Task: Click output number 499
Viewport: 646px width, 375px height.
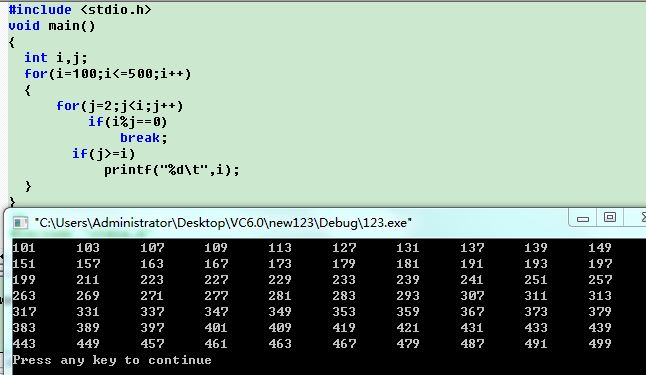Action: pyautogui.click(x=600, y=344)
